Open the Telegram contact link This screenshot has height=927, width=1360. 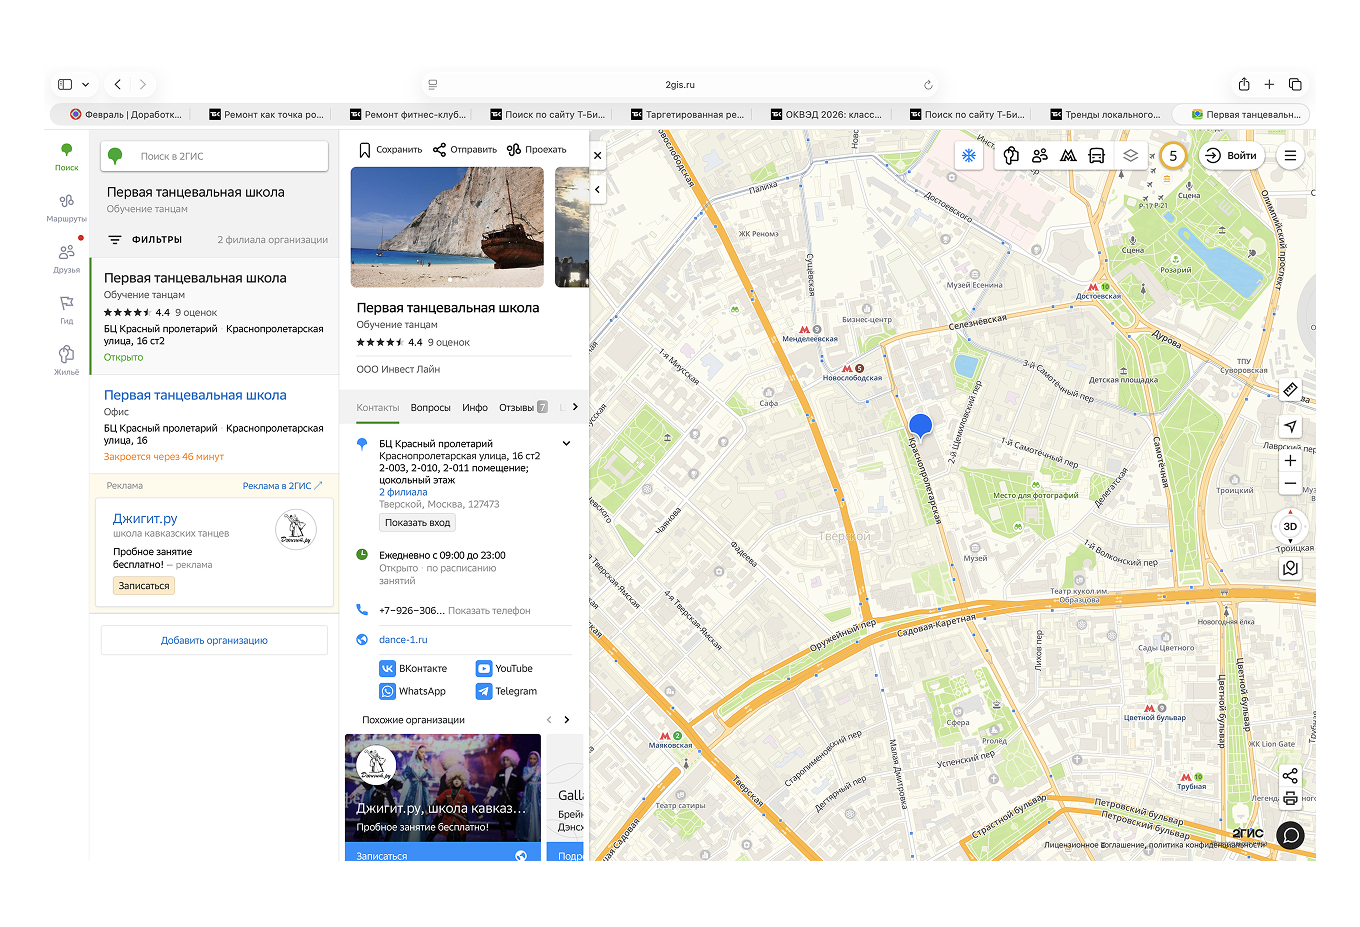click(507, 692)
